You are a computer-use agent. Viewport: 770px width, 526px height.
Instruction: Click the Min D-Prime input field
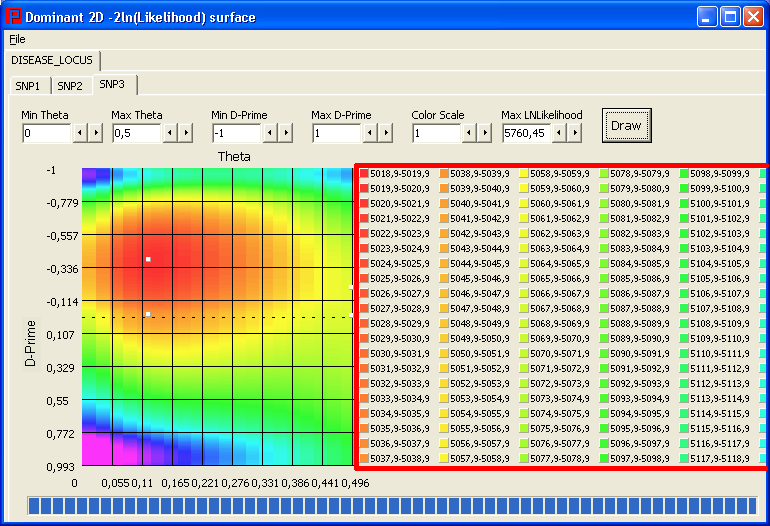point(237,133)
